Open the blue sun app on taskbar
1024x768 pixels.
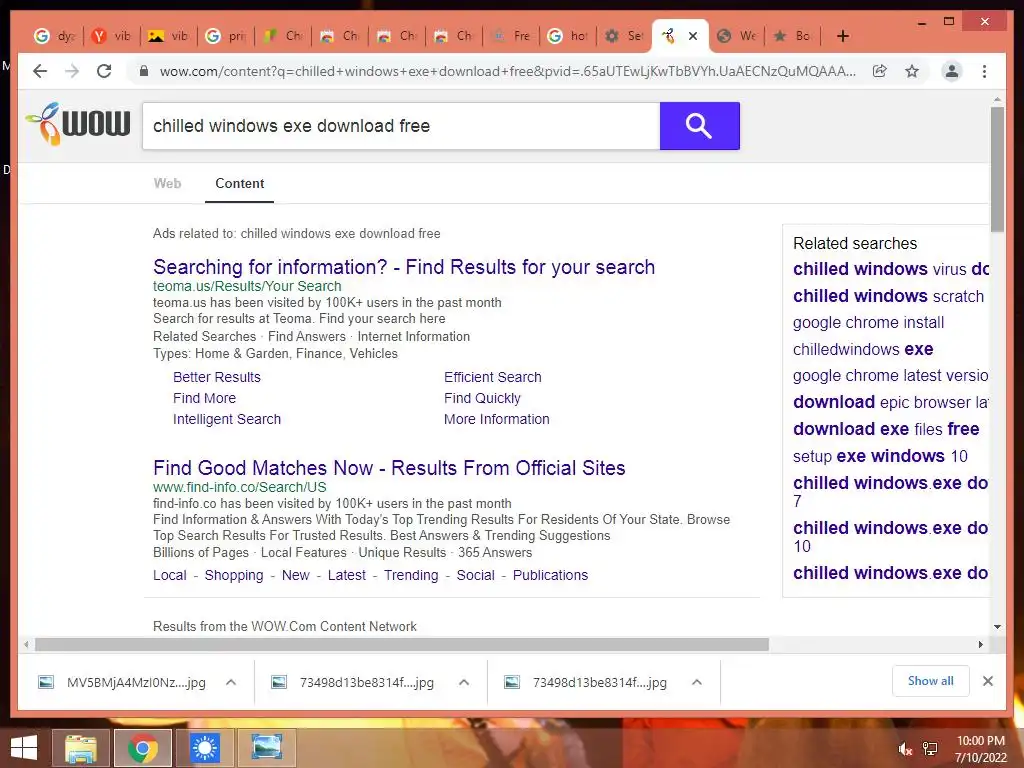click(204, 748)
